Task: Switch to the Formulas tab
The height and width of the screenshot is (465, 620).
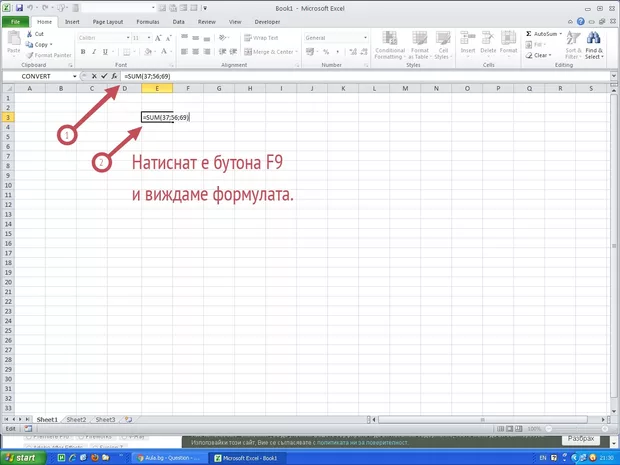Action: point(148,22)
